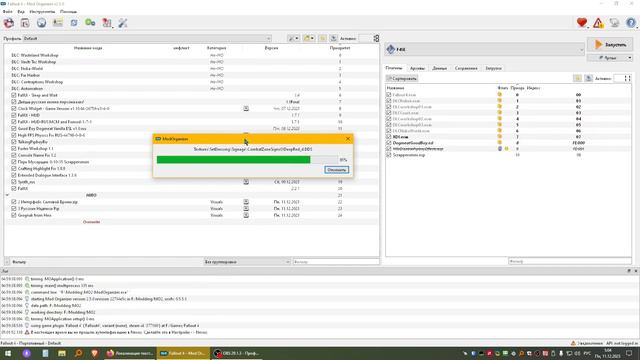Image resolution: width=640 pixels, height=360 pixels.
Task: Select the Synth_rus mod row
Action: point(191,182)
